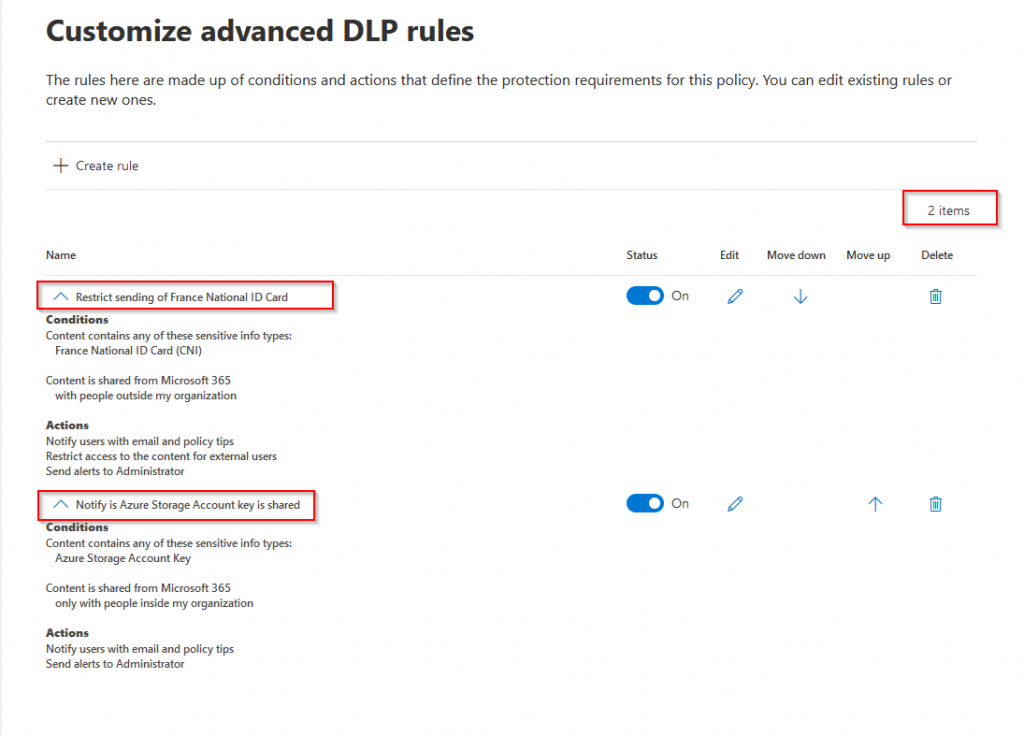Turn off the France rule status toggle
The height and width of the screenshot is (736, 1024).
point(645,296)
